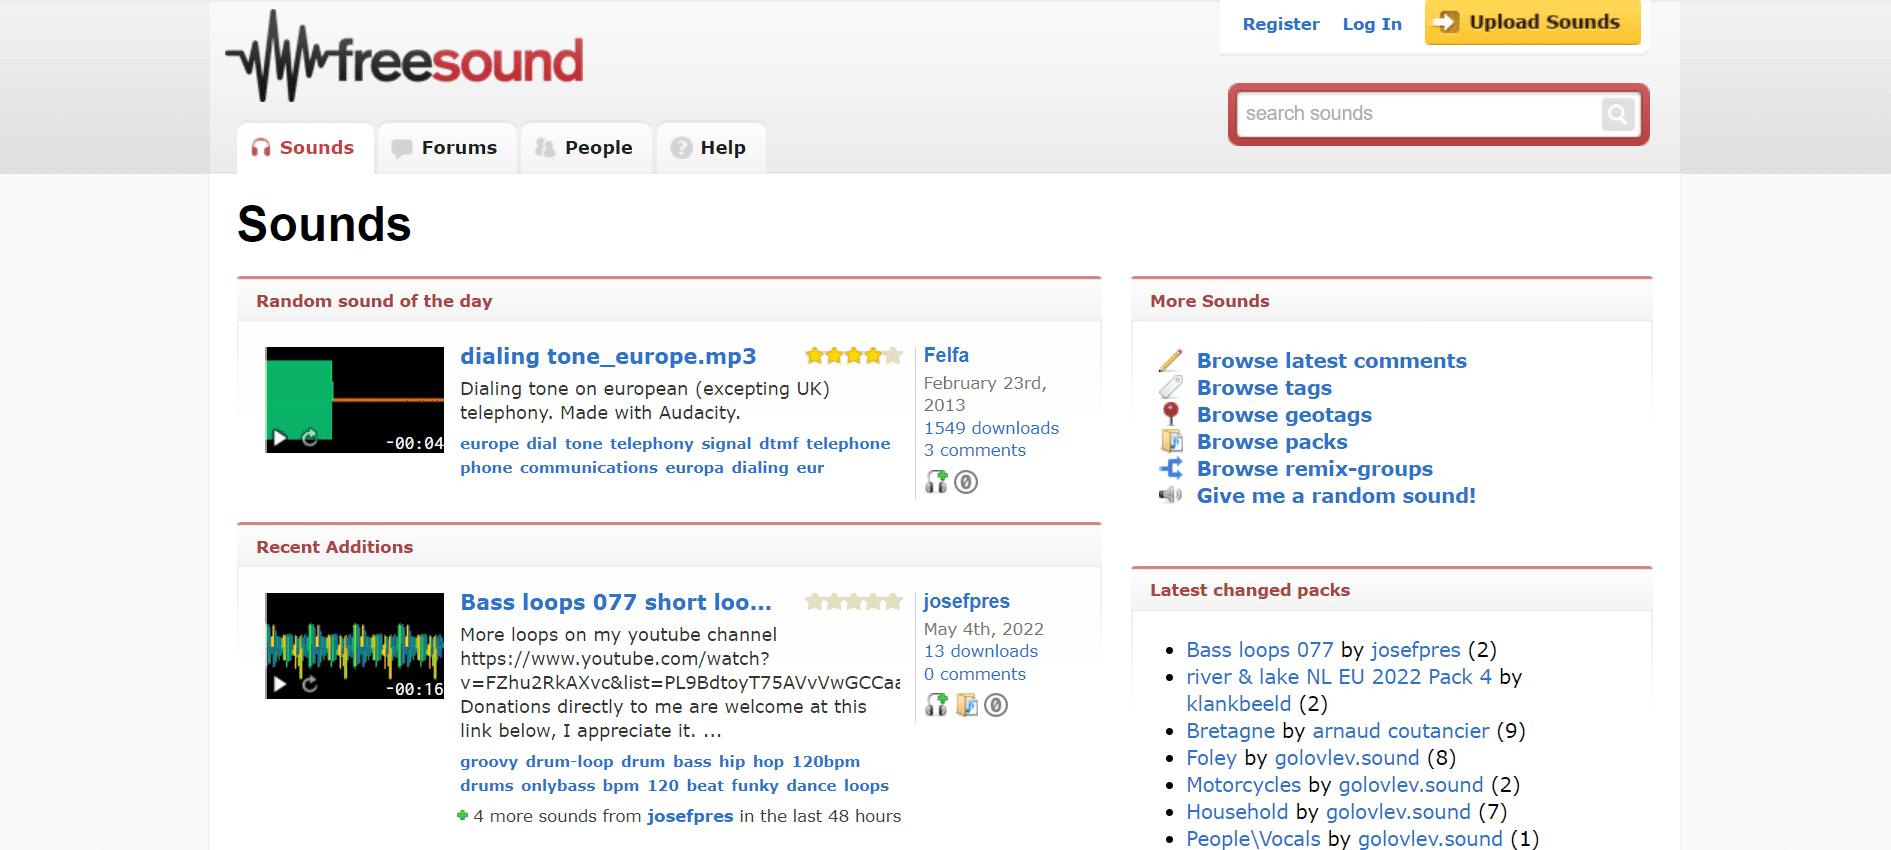Click the 13 downloads link
This screenshot has height=850, width=1891.
click(x=981, y=651)
